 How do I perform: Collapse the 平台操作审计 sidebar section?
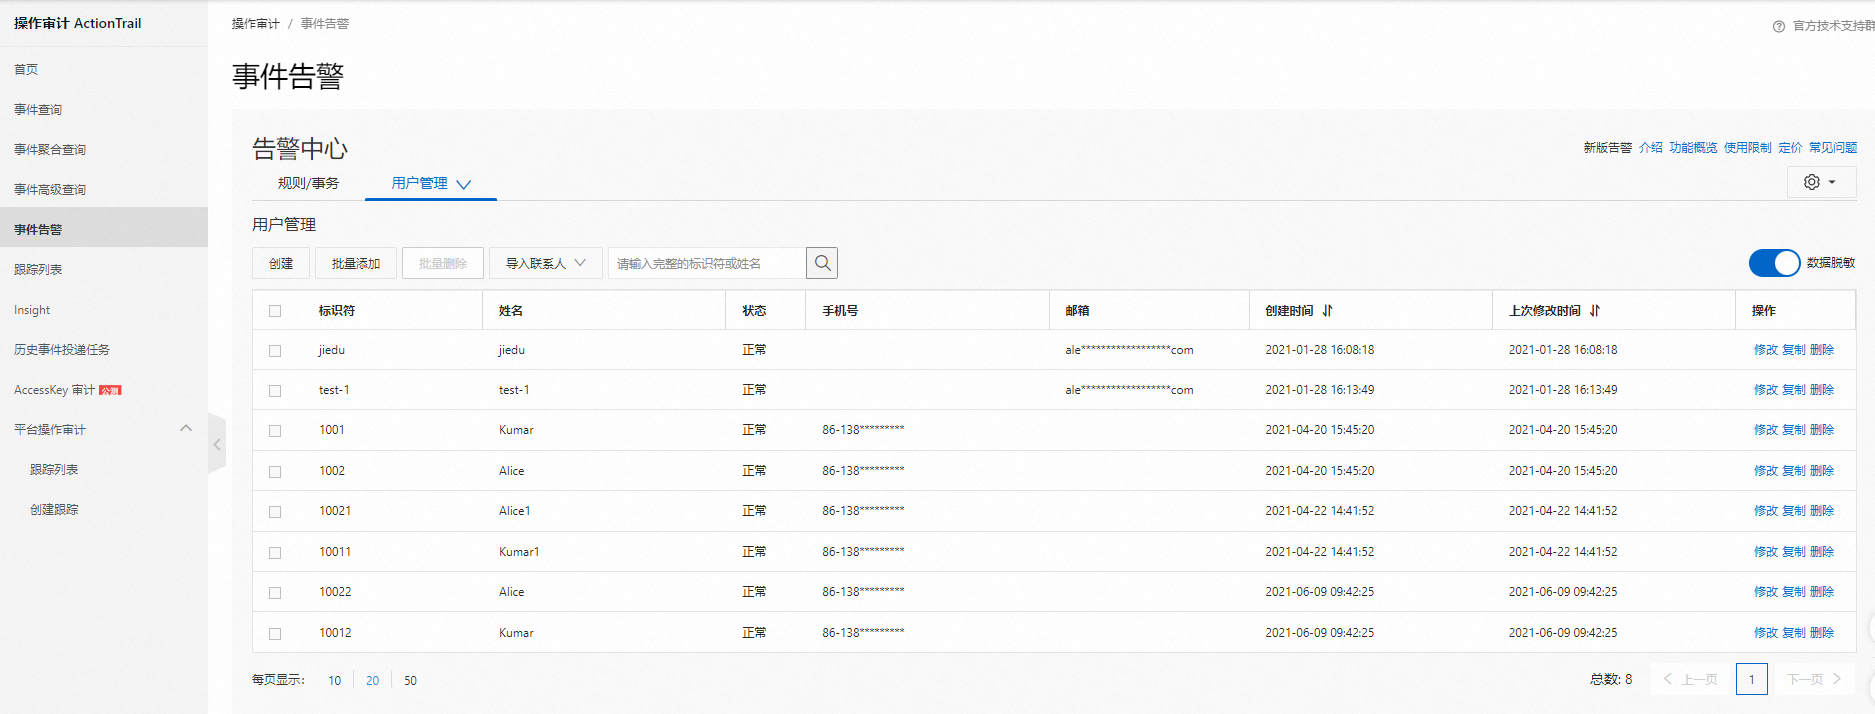(x=186, y=428)
